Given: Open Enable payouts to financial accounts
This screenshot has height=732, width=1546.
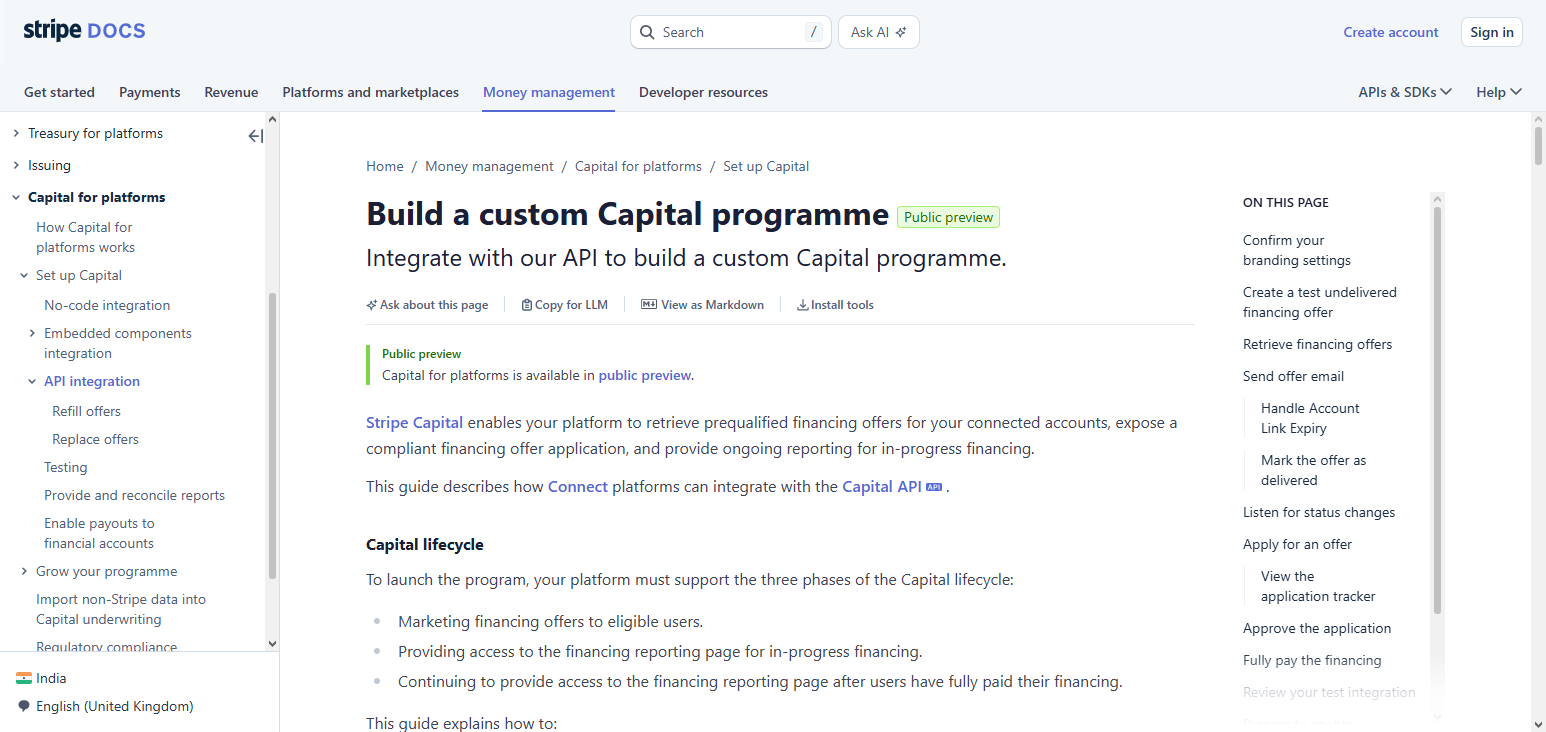Looking at the screenshot, I should 99,533.
